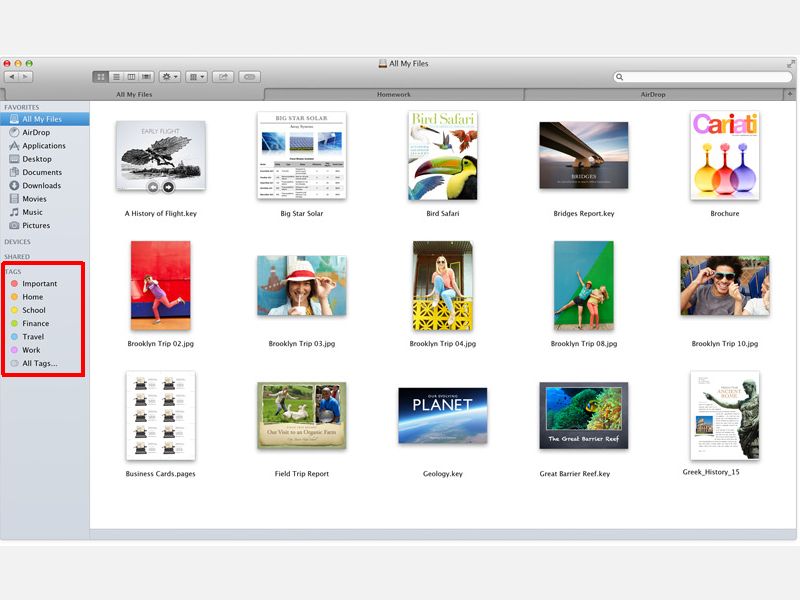This screenshot has height=600, width=800.
Task: Open Music in the sidebar
Action: pyautogui.click(x=44, y=212)
